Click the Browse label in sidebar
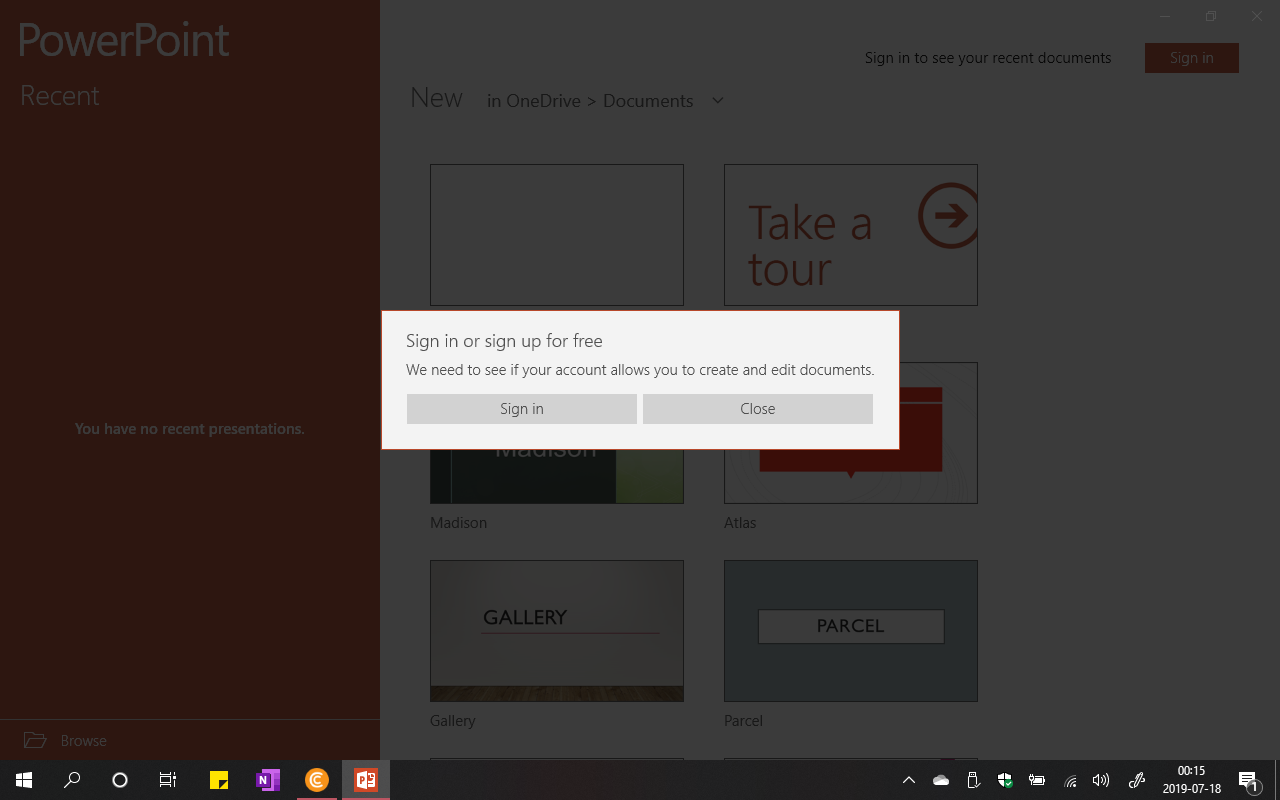Viewport: 1280px width, 800px height. 83,741
